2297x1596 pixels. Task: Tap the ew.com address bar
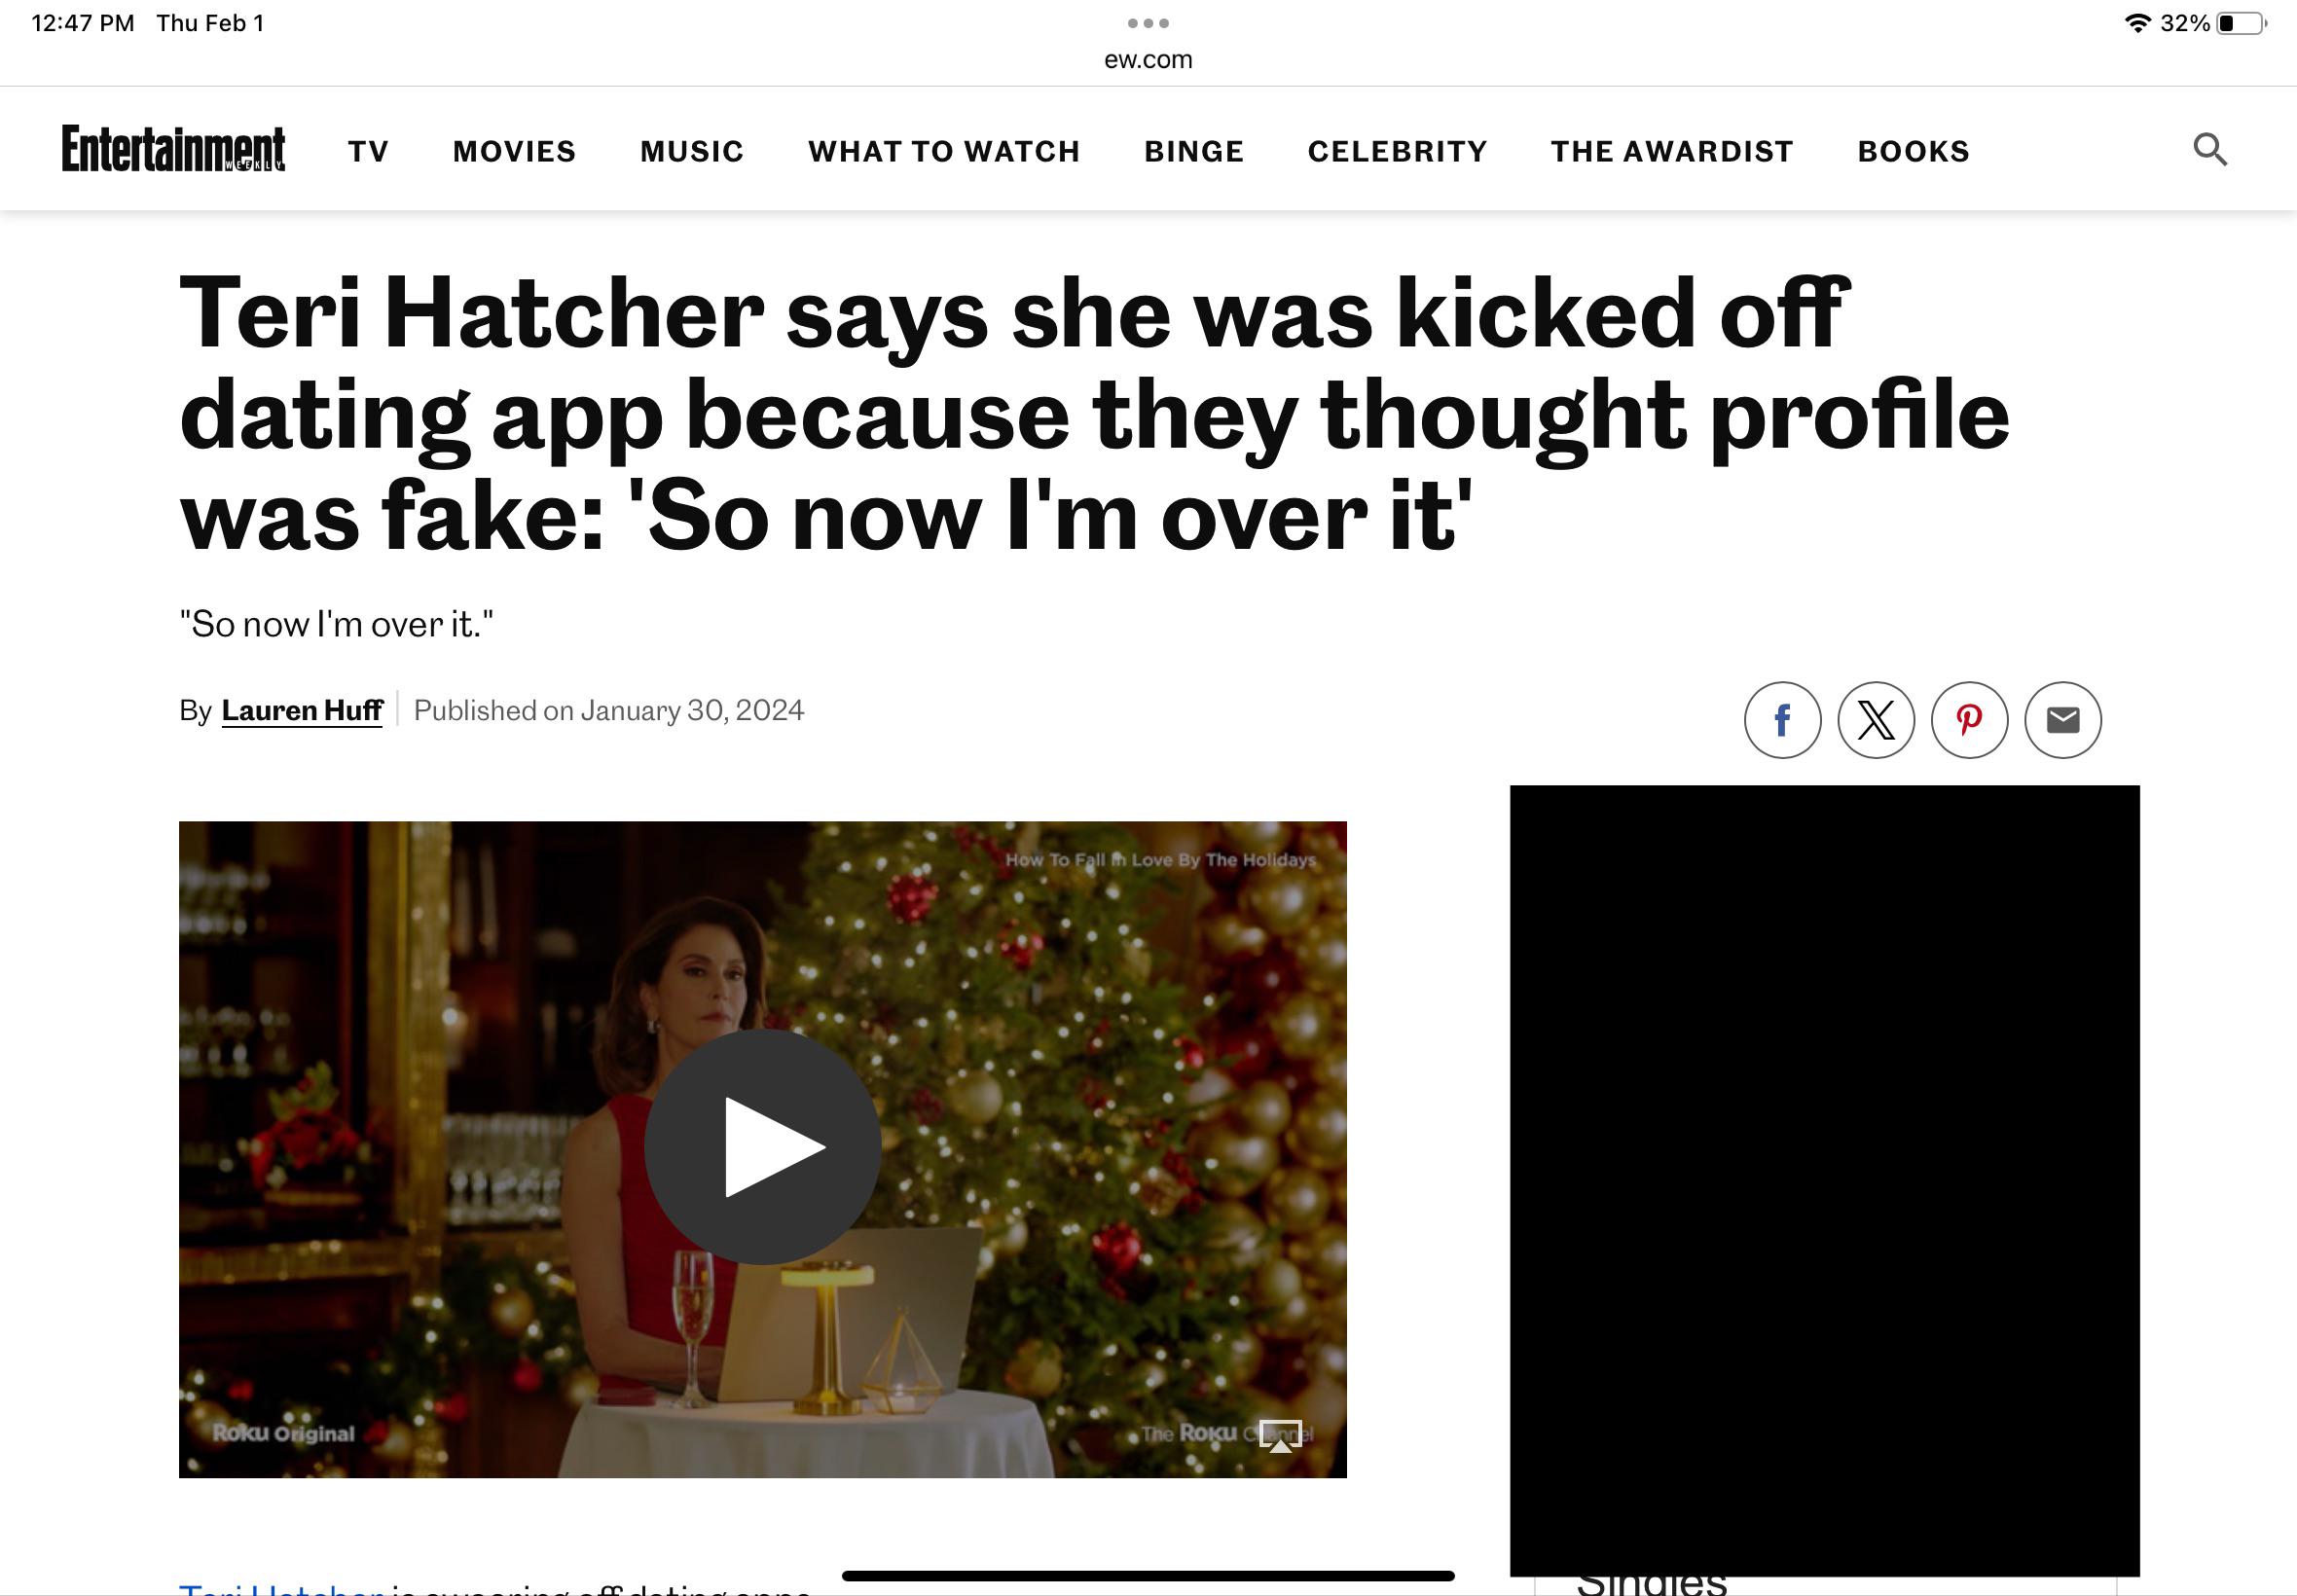pos(1148,59)
